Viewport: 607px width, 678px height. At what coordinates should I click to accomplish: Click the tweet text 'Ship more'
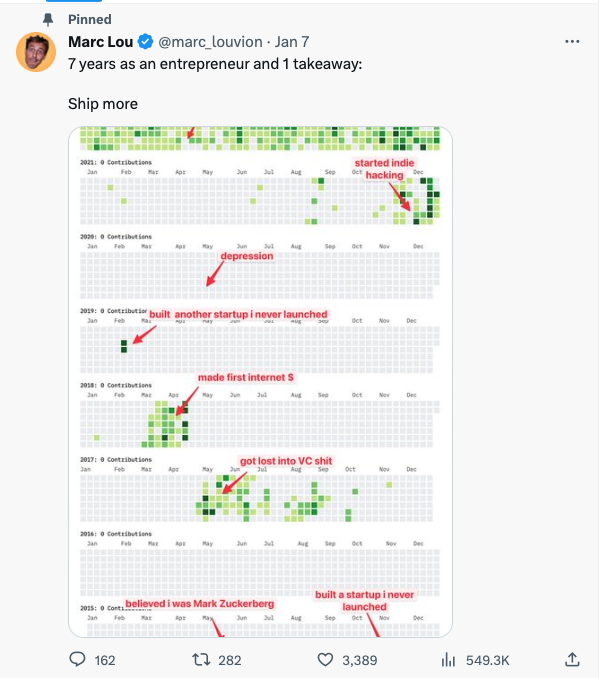tap(103, 104)
